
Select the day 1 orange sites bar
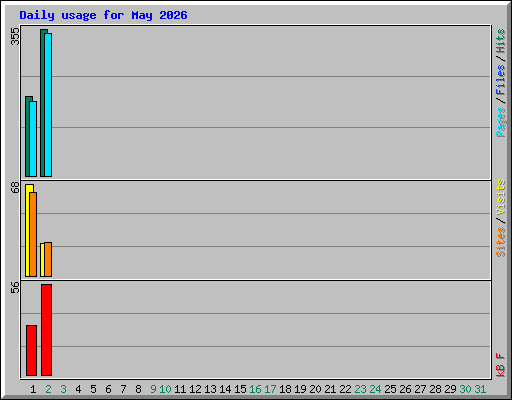coord(33,234)
